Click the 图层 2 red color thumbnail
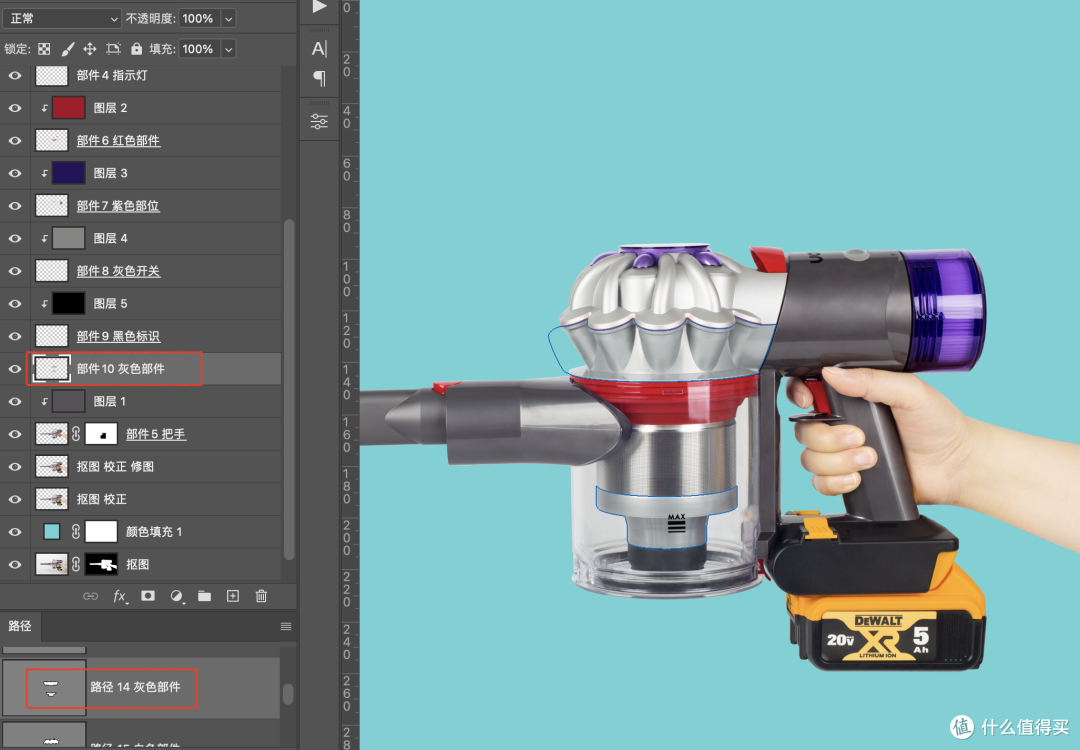Screen dimensions: 1080x750 point(68,108)
